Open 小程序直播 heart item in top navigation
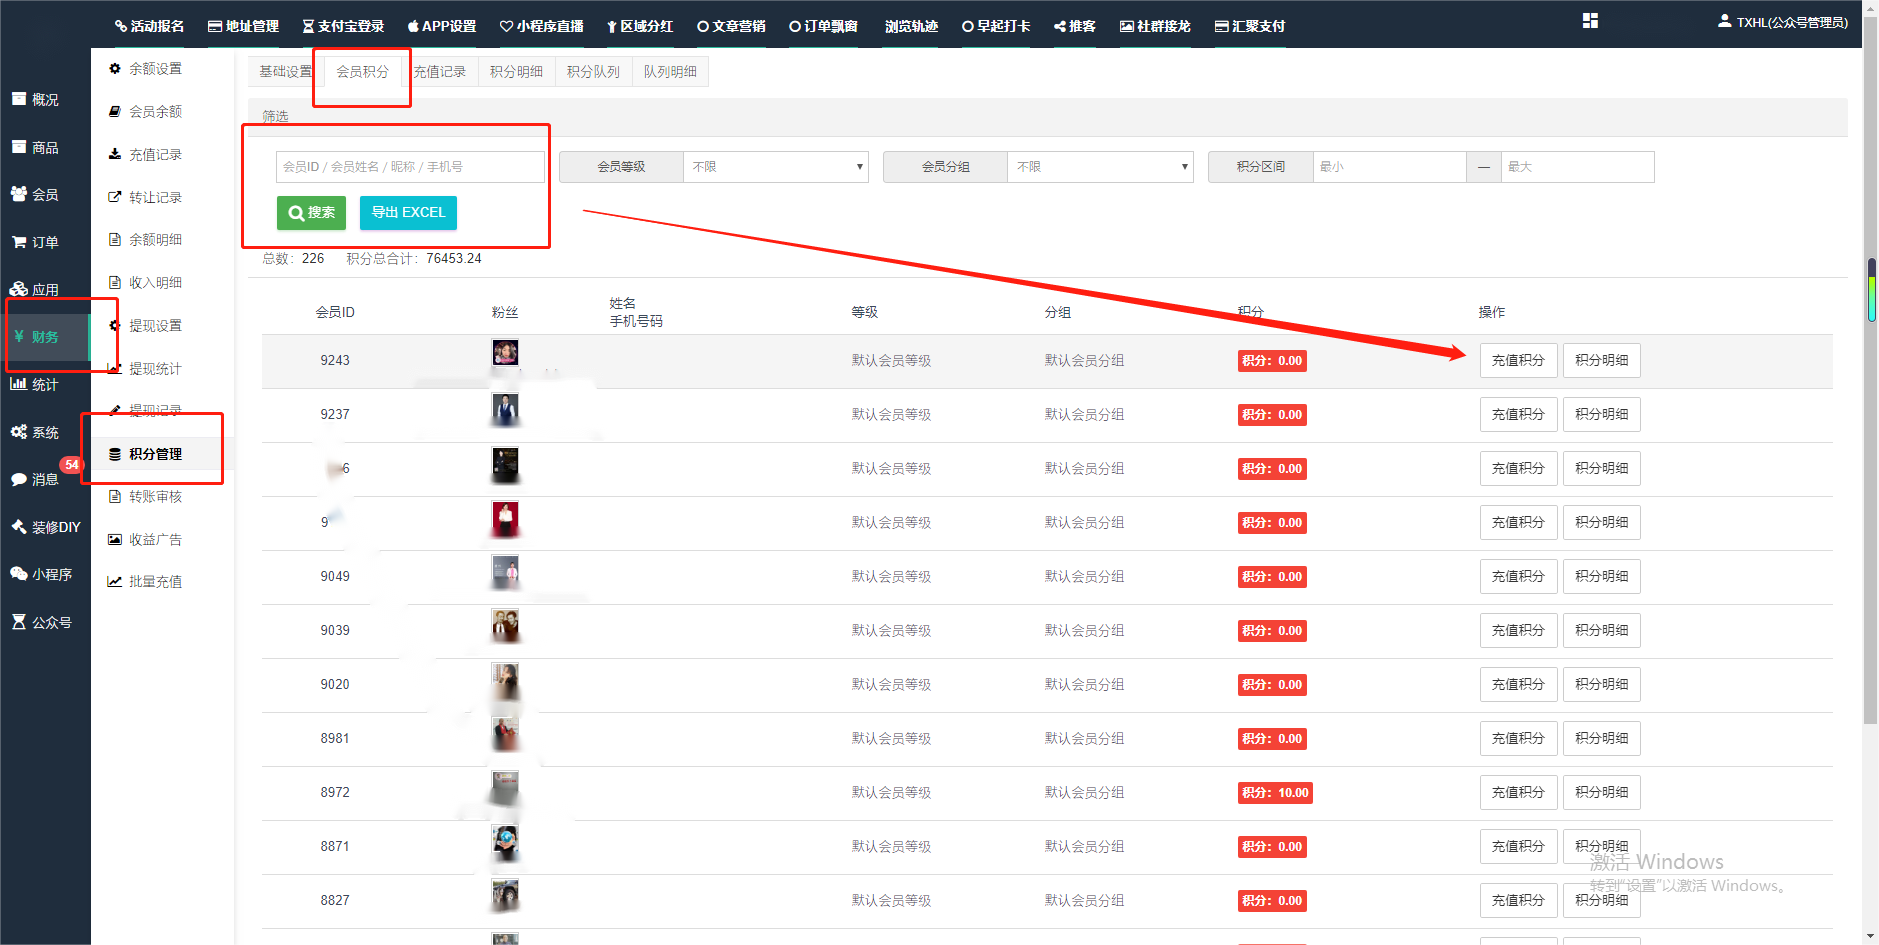The width and height of the screenshot is (1879, 945). click(541, 26)
